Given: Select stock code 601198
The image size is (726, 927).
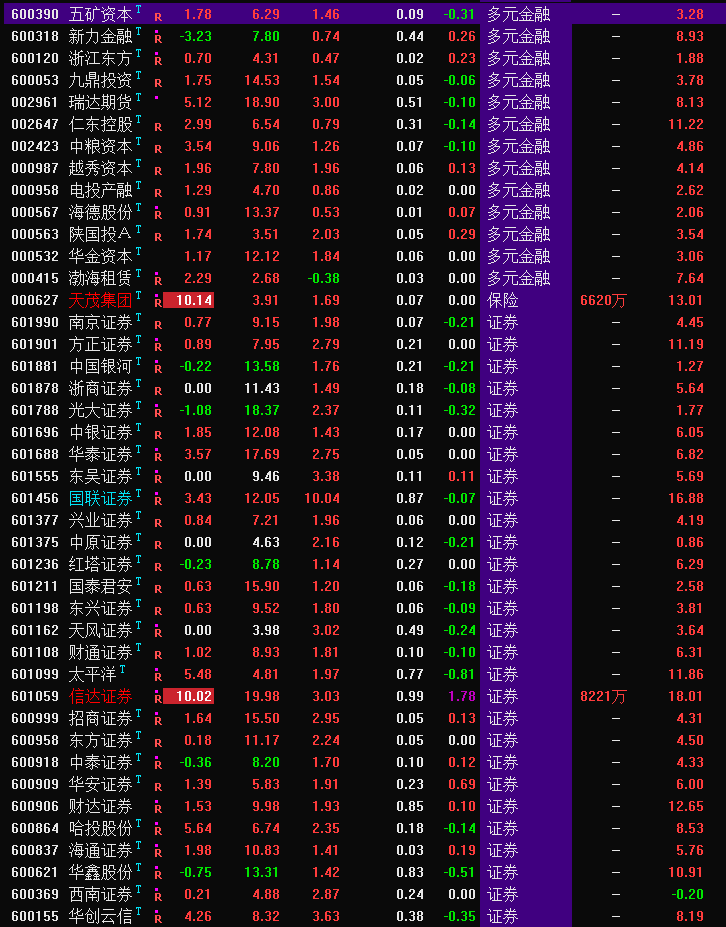Looking at the screenshot, I should 35,608.
